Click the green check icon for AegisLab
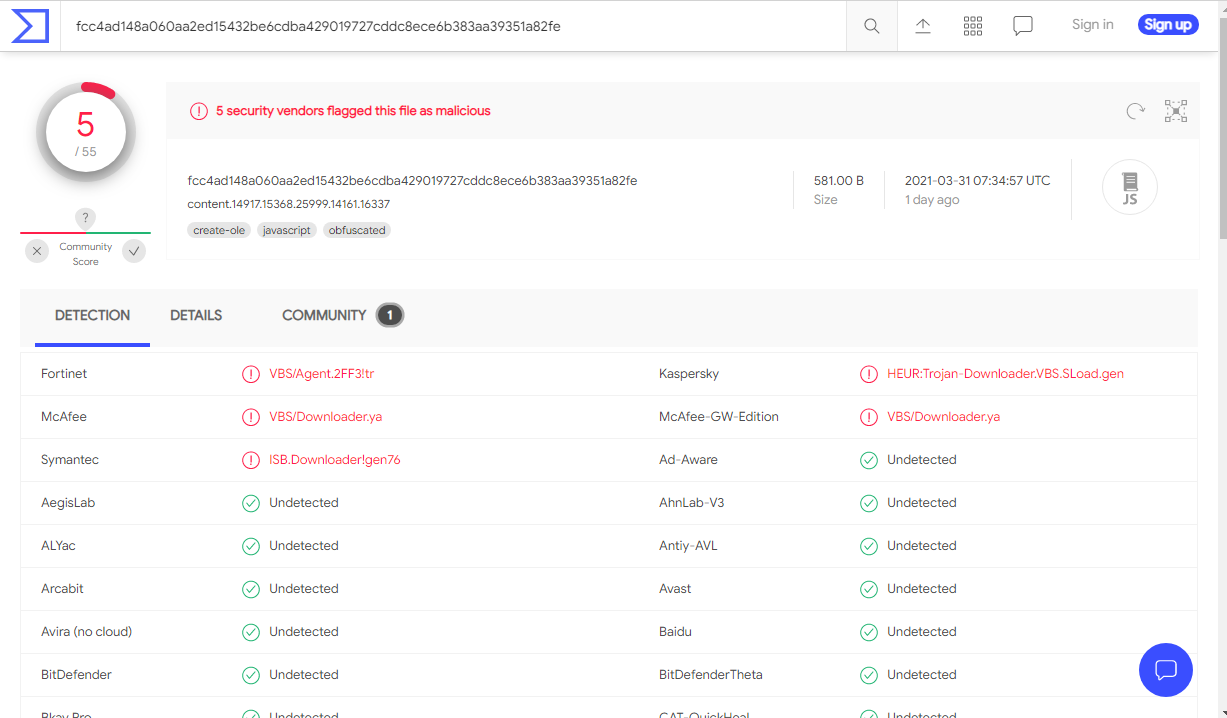The image size is (1227, 718). click(251, 503)
